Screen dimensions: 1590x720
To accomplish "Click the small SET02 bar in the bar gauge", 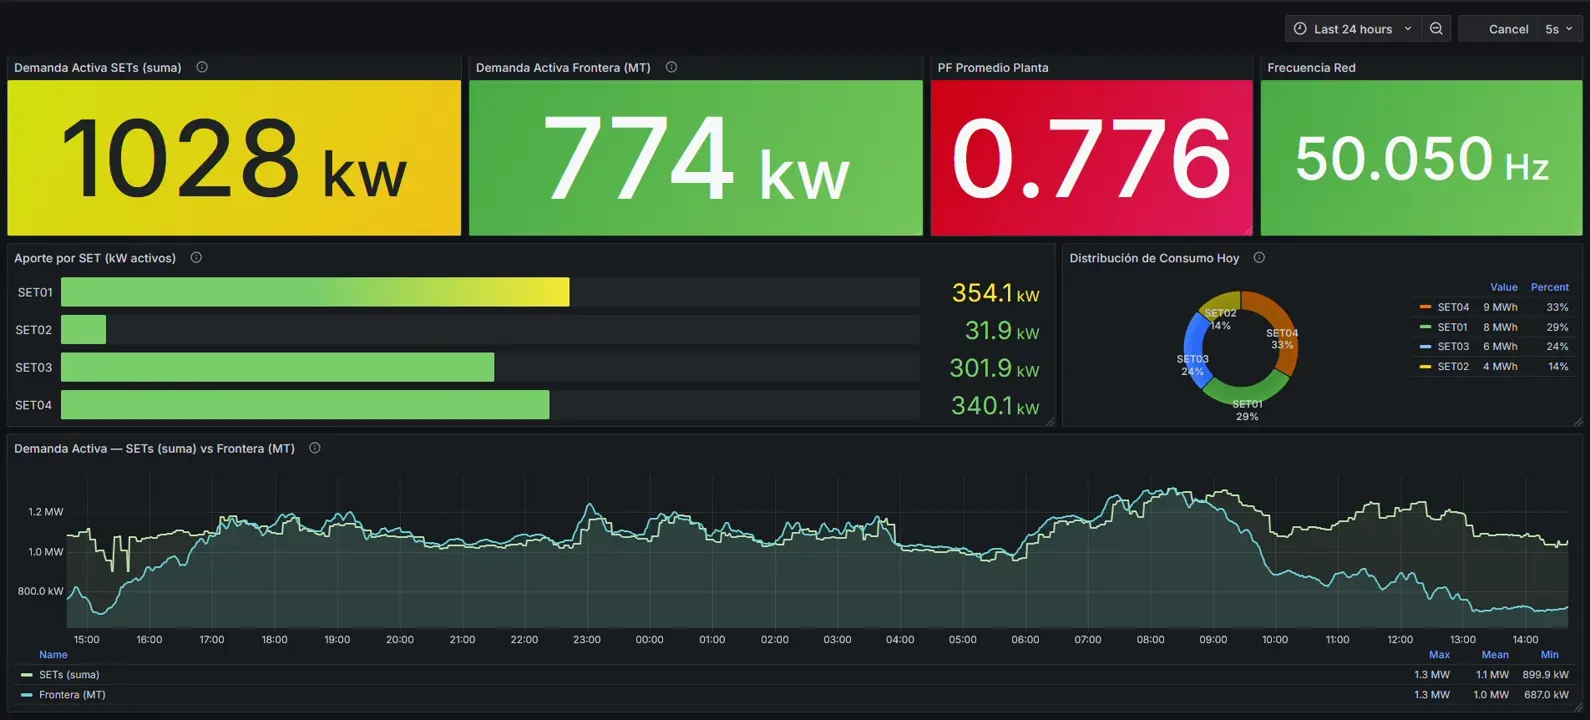I will [83, 329].
